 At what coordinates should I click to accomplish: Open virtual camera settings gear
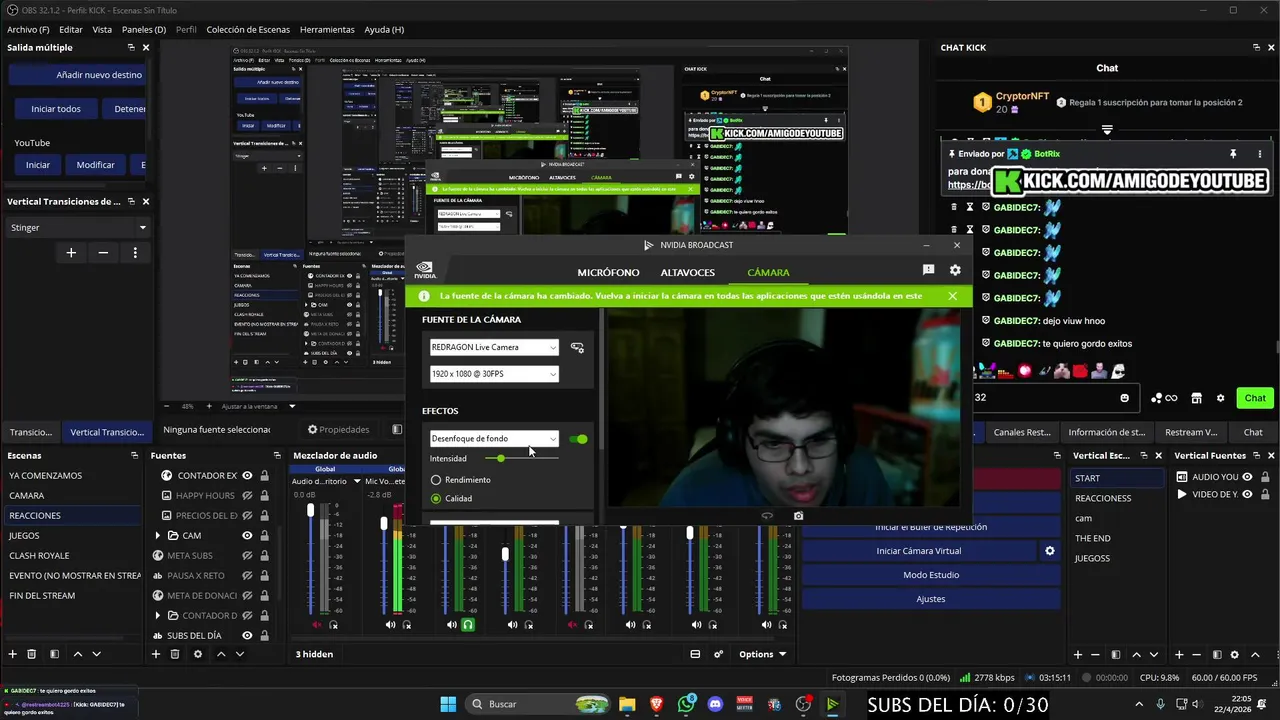pos(1050,551)
